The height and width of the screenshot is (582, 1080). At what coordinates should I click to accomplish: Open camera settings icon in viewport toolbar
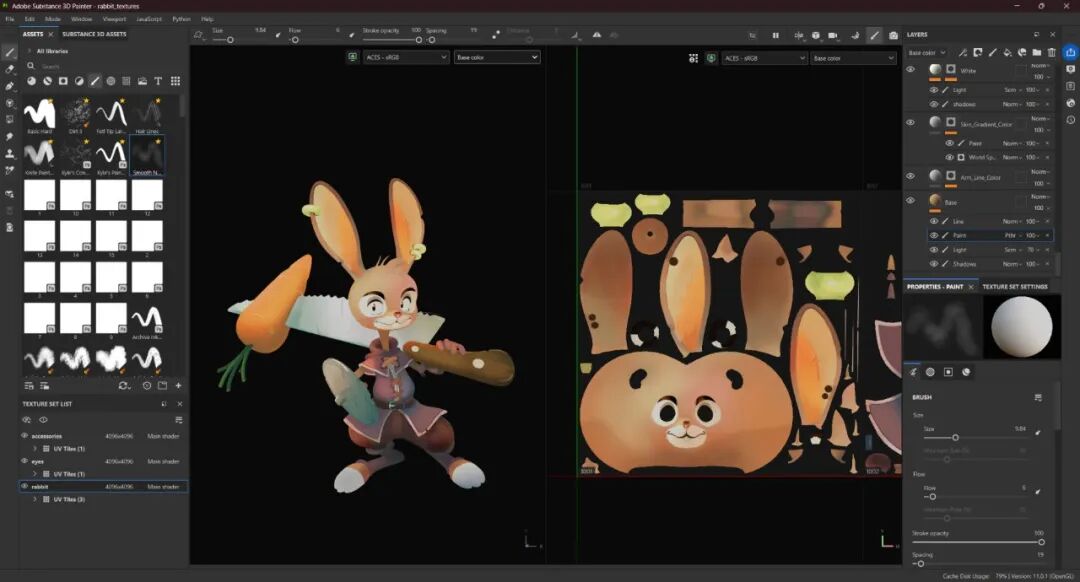tap(833, 35)
